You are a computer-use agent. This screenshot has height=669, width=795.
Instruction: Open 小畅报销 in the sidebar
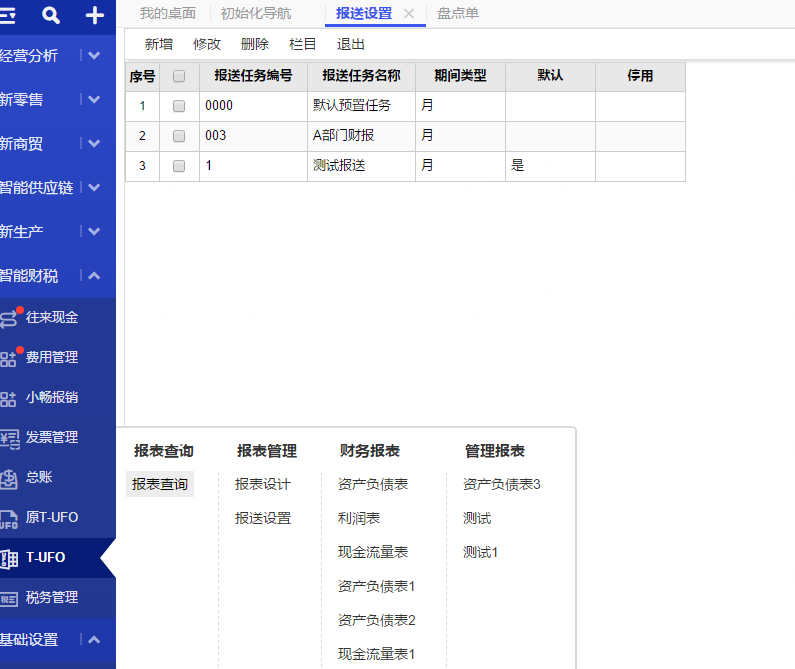(52, 397)
